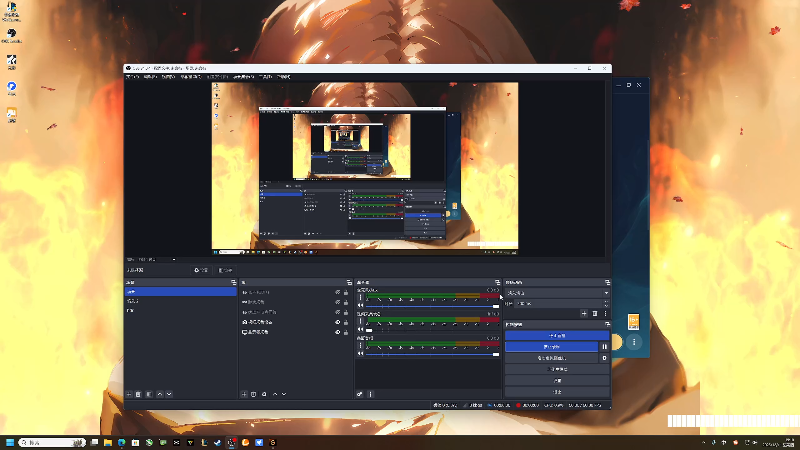The height and width of the screenshot is (450, 800).
Task: Click the Exit button in Controls
Action: (557, 392)
